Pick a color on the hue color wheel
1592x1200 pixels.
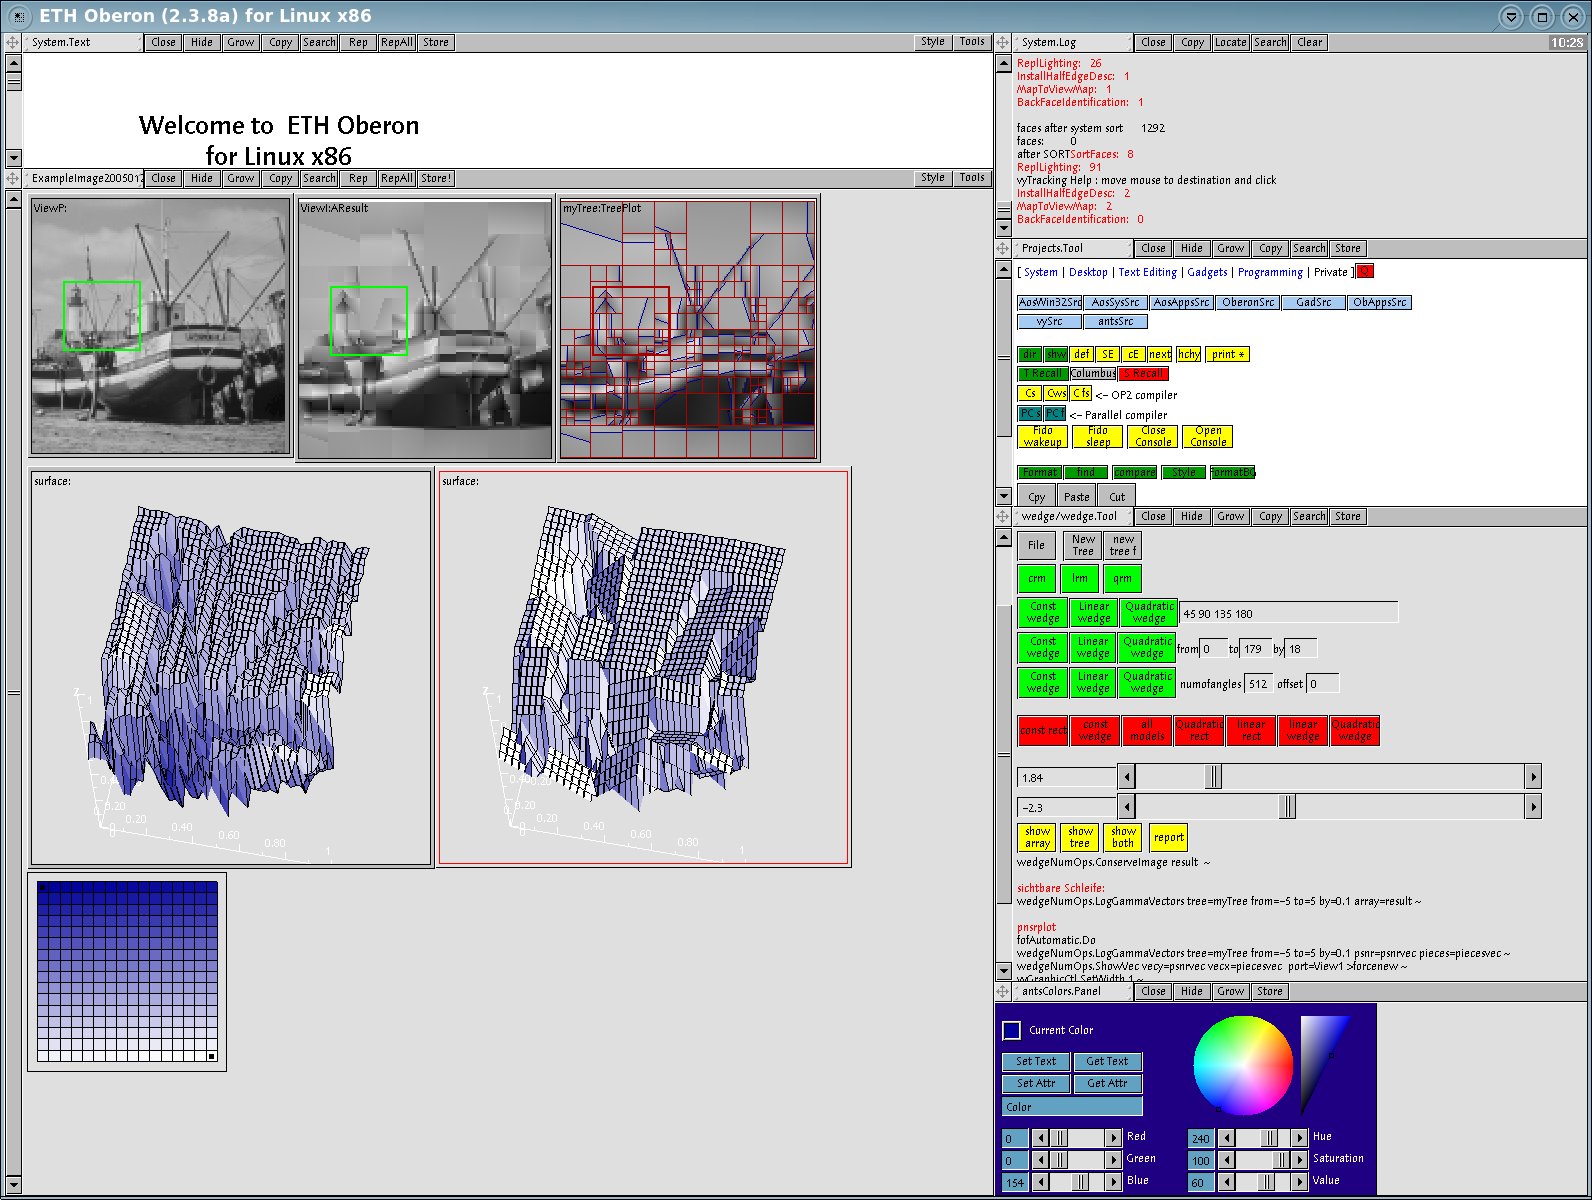click(x=1243, y=1065)
